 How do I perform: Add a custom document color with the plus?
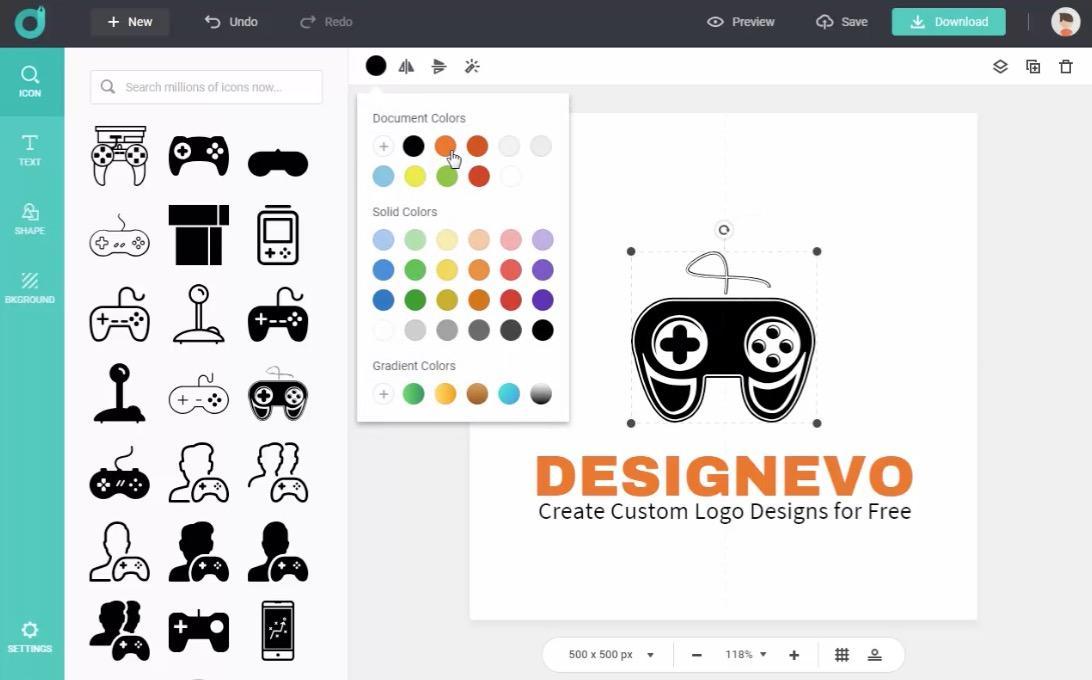click(383, 146)
